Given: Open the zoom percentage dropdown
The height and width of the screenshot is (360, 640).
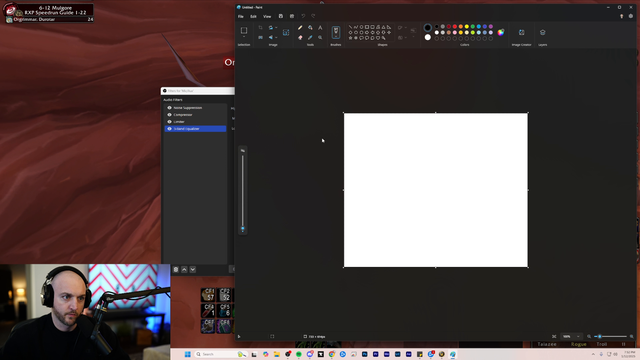Looking at the screenshot, I should pyautogui.click(x=578, y=336).
